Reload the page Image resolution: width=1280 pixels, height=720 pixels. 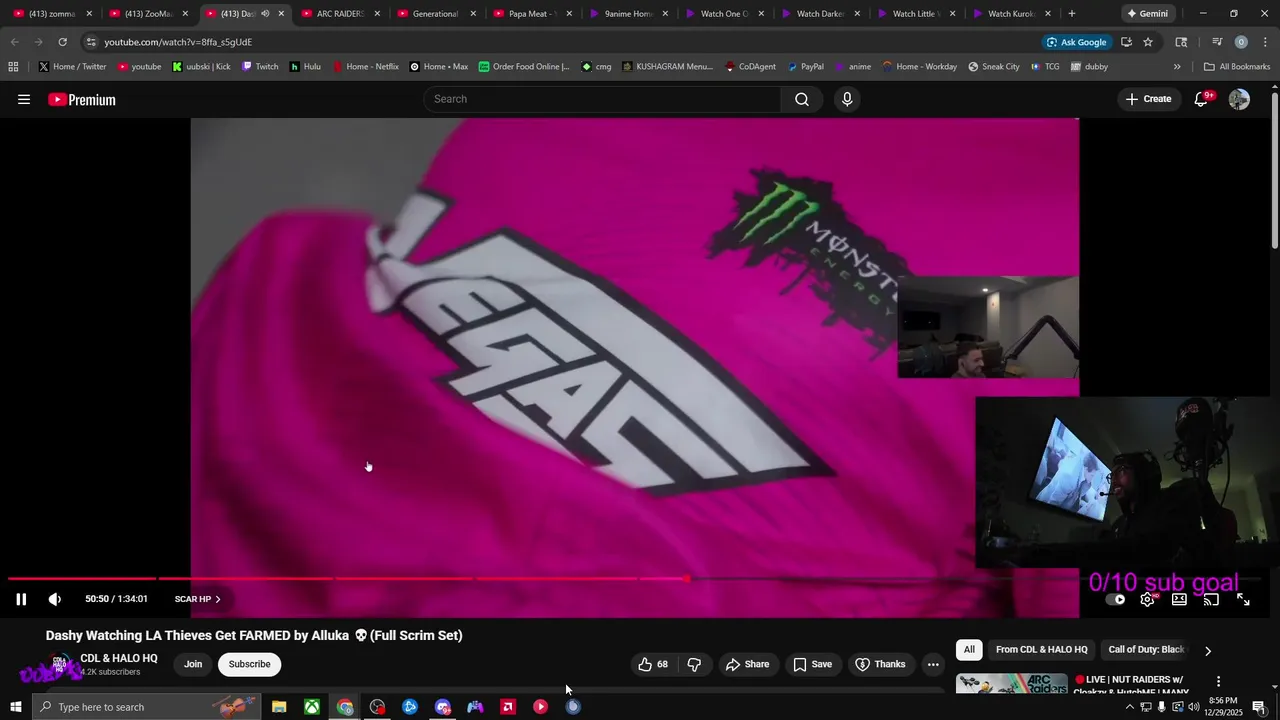pos(62,42)
